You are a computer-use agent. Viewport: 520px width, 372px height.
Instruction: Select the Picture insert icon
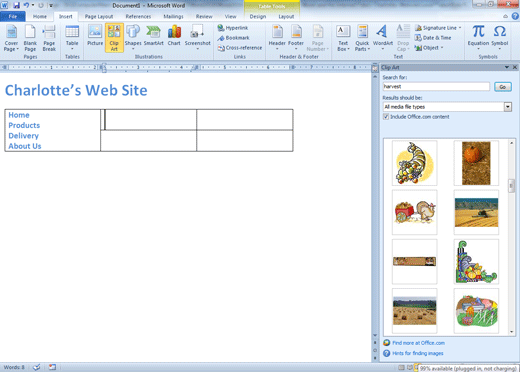pos(95,36)
